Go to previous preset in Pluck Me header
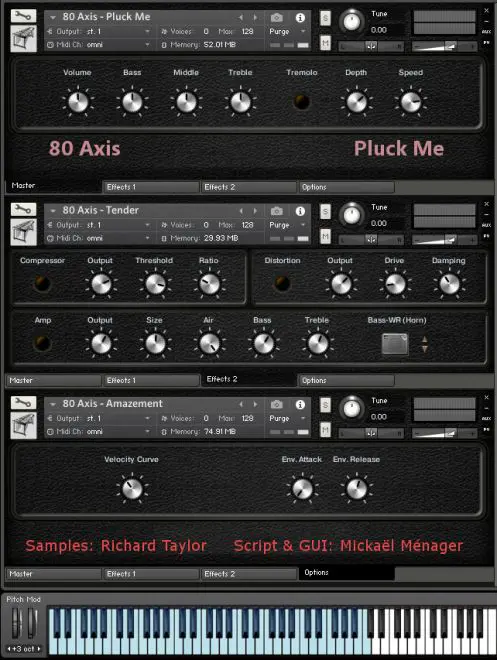The width and height of the screenshot is (497, 660). click(x=241, y=17)
